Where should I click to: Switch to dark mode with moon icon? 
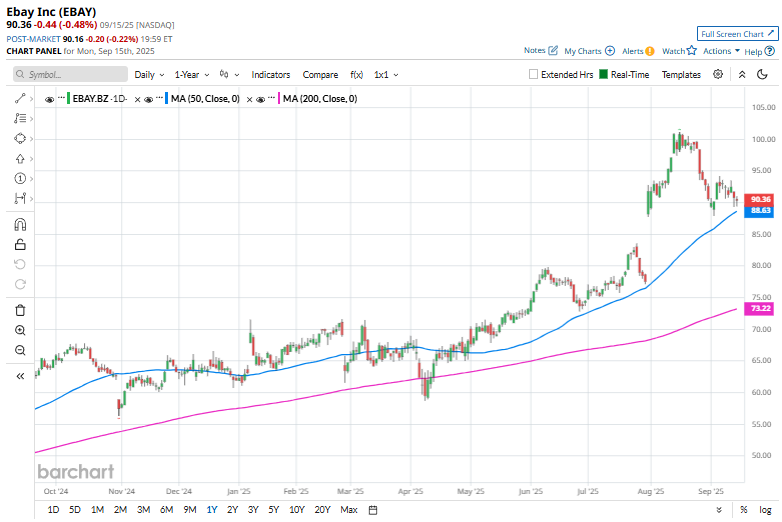[x=762, y=74]
